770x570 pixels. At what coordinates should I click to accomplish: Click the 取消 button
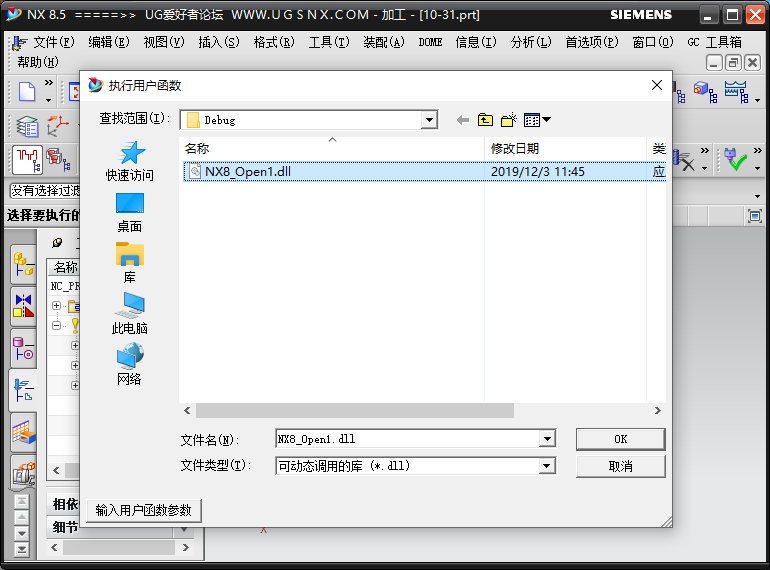(621, 466)
